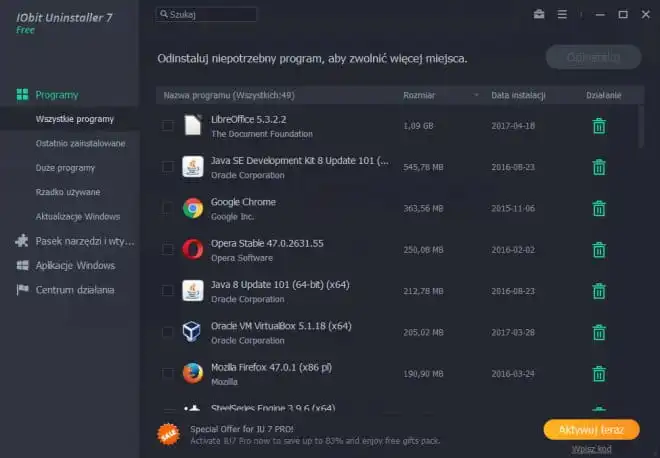Click the program list vertical scrollbar
Image resolution: width=660 pixels, height=458 pixels.
(x=641, y=126)
